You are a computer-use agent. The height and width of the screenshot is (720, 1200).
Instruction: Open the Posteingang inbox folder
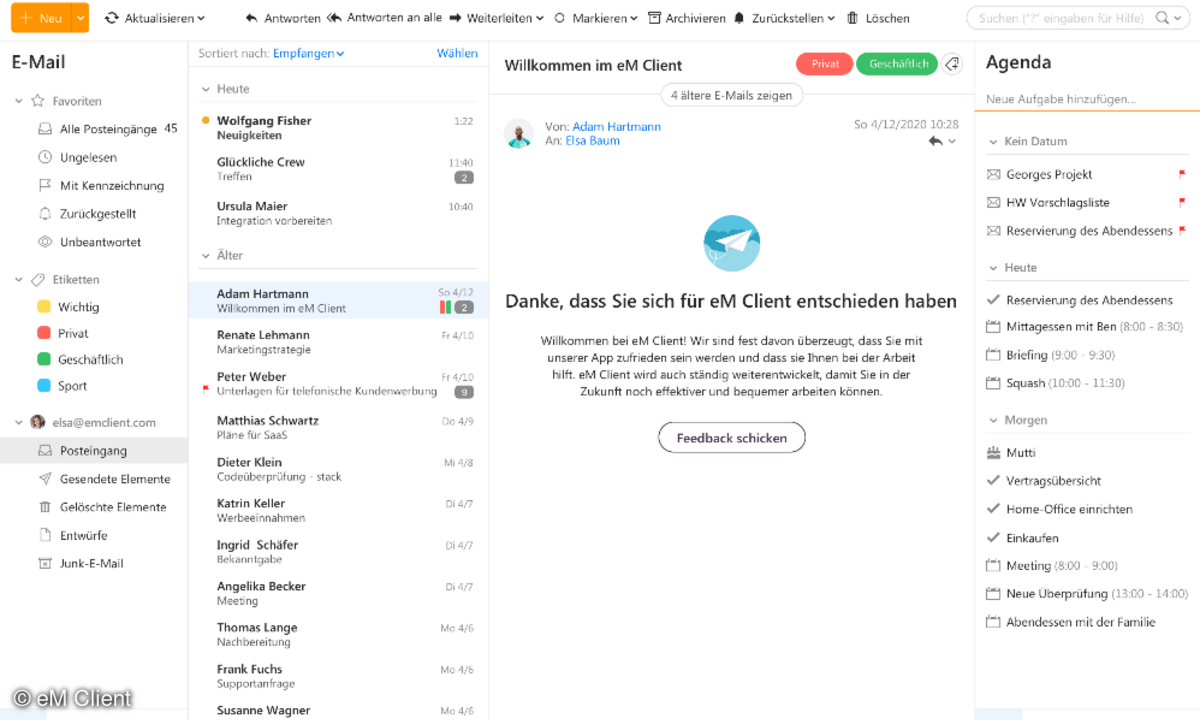click(x=93, y=451)
